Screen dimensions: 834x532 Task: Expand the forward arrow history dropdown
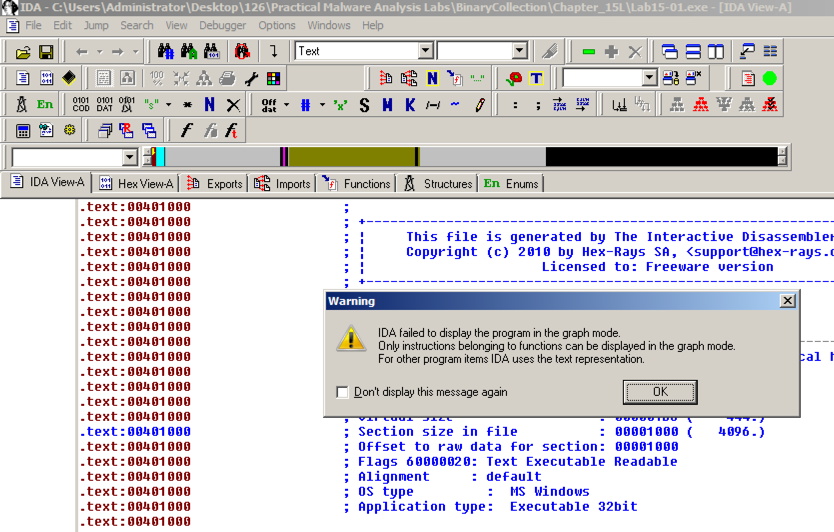pyautogui.click(x=136, y=52)
